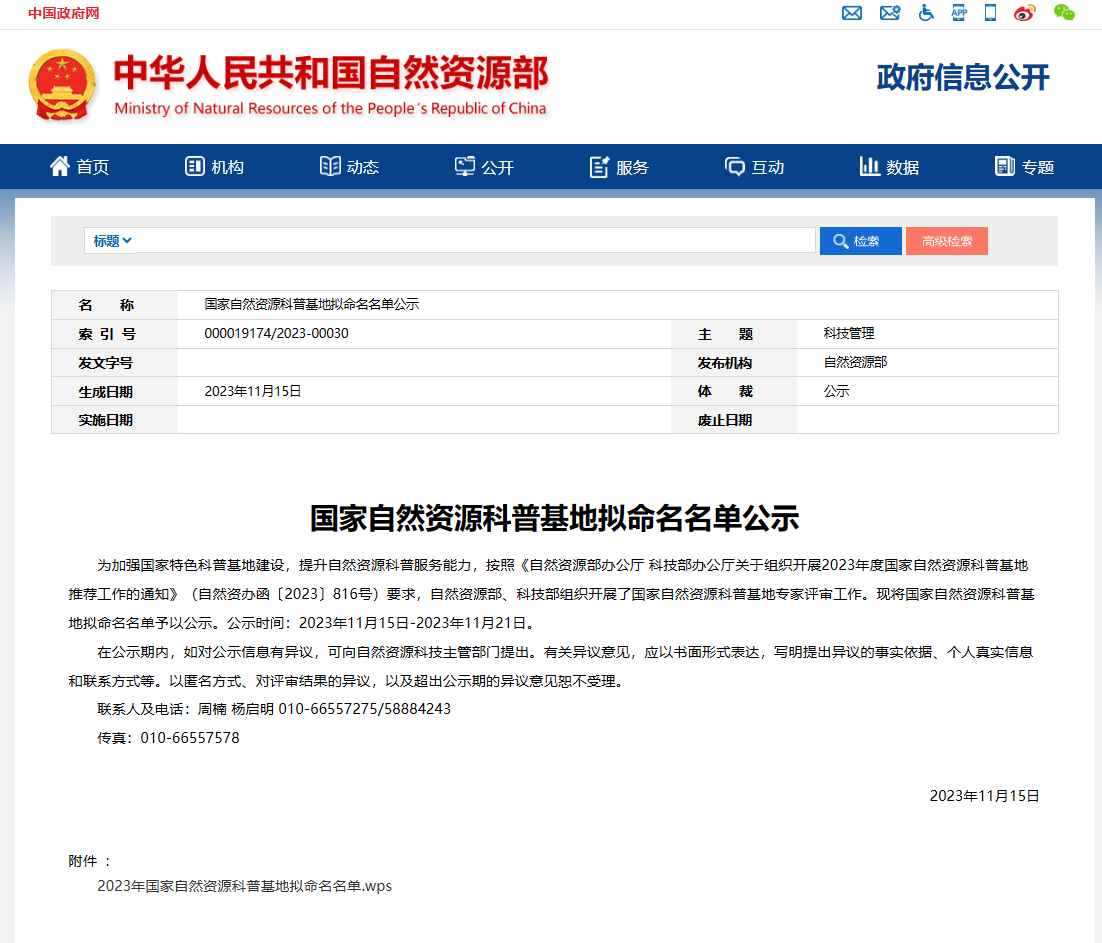This screenshot has width=1102, height=943.
Task: Go to 动态 navigation item
Action: coord(350,167)
